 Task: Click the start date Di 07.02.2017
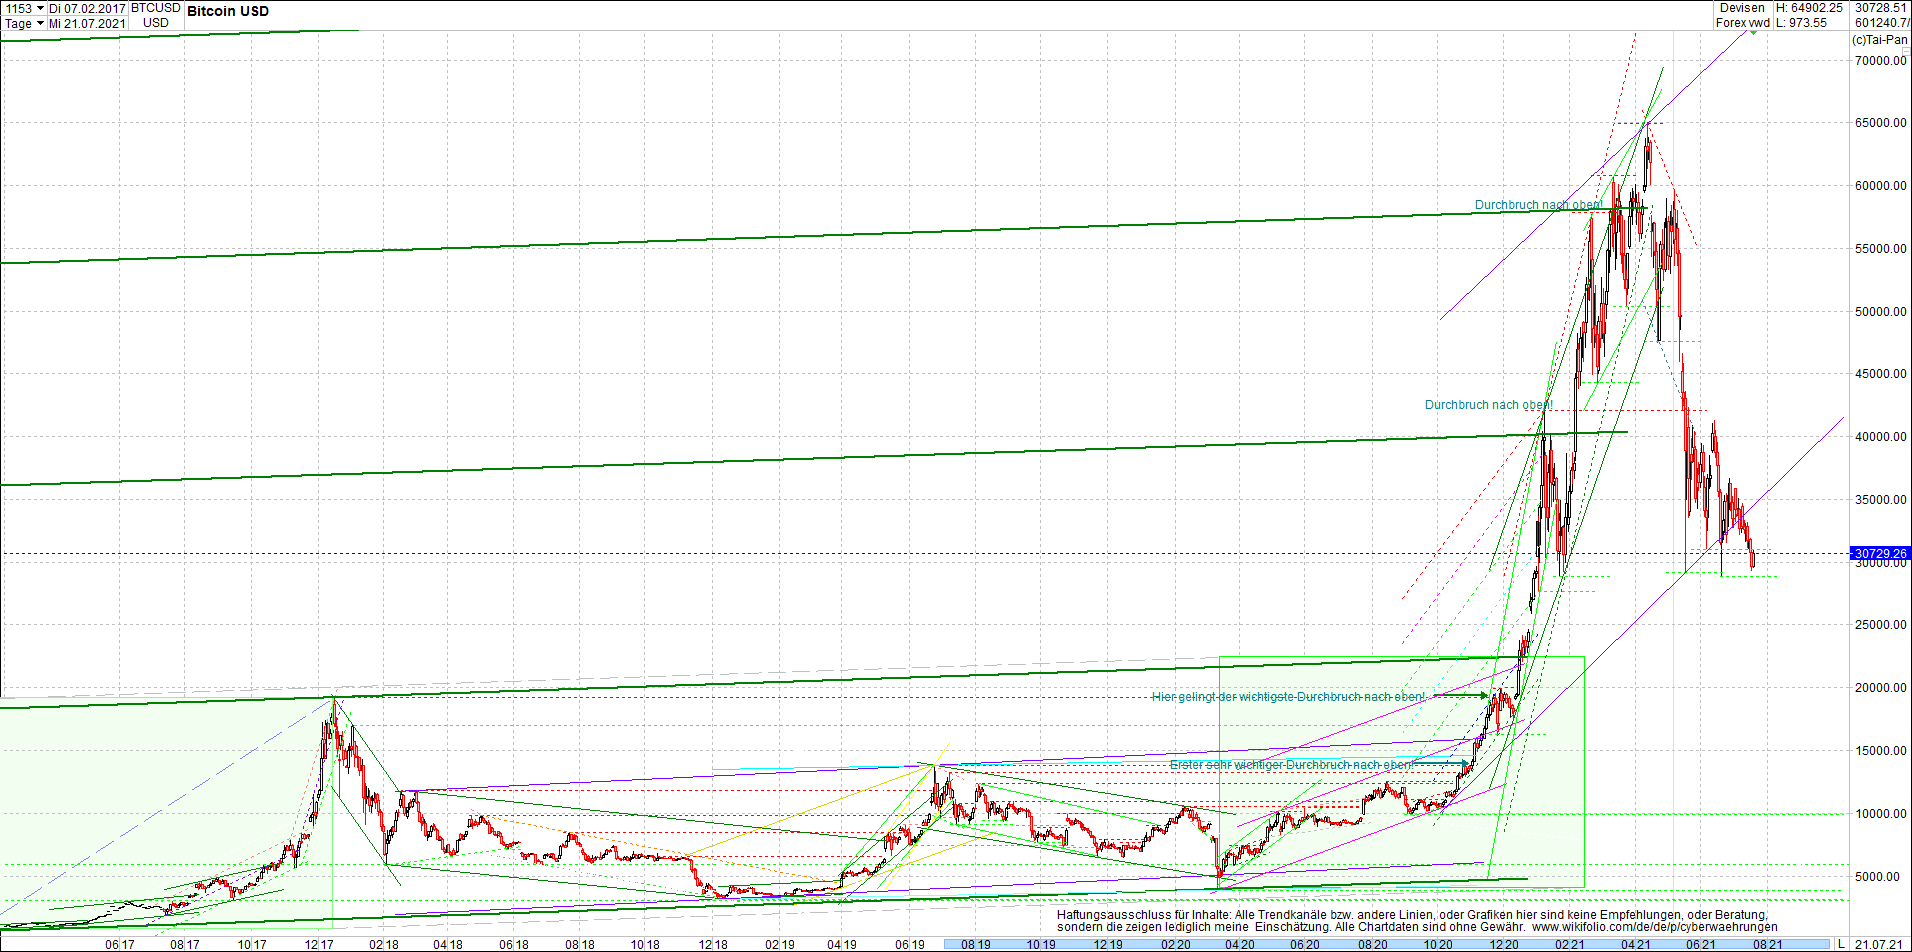88,8
